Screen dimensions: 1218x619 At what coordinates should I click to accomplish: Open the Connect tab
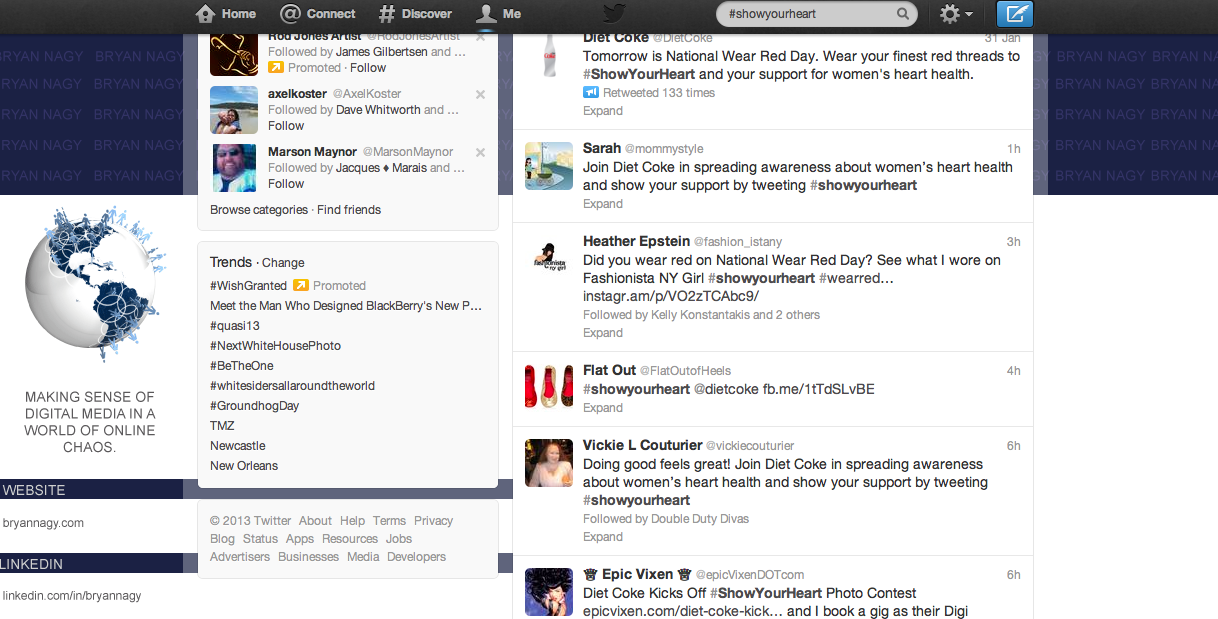pyautogui.click(x=318, y=14)
